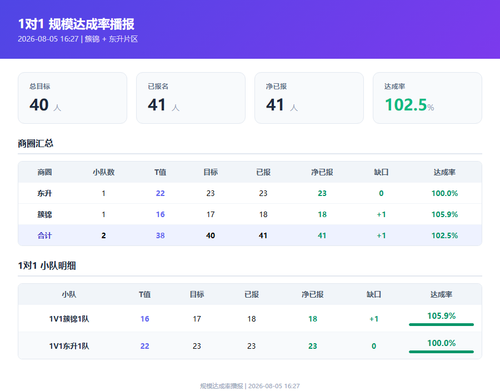Click the T值 header in 小队明细 table
The image size is (500, 392).
[x=145, y=294]
